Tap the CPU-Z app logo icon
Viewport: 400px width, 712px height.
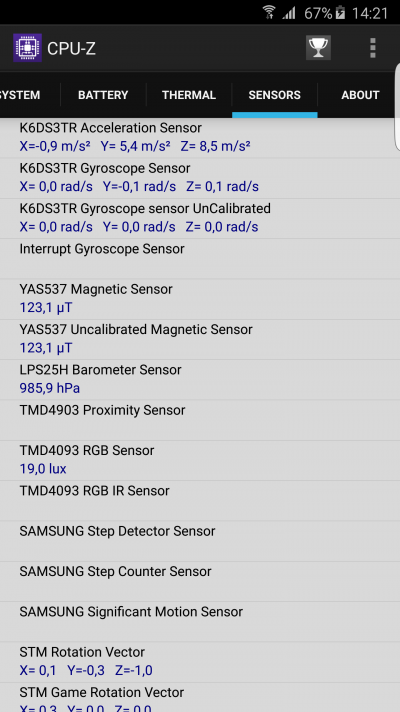tap(27, 48)
